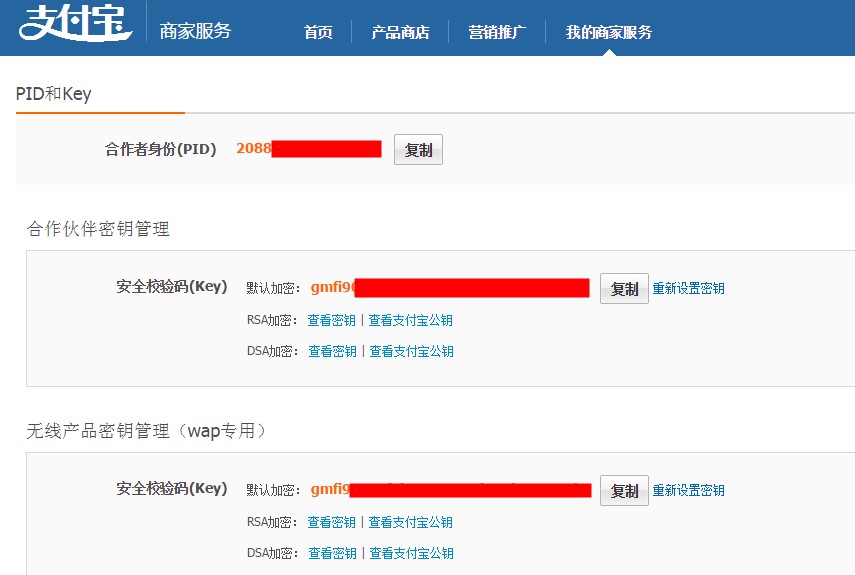Click 重新设置密钥 under 合作伙伴密钥管理
The height and width of the screenshot is (575, 855).
(689, 288)
